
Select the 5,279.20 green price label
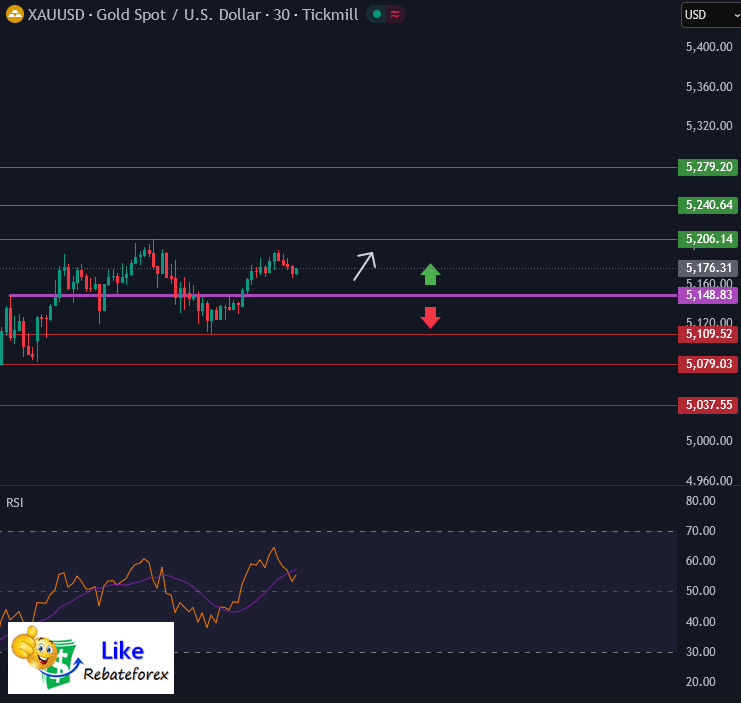click(707, 167)
